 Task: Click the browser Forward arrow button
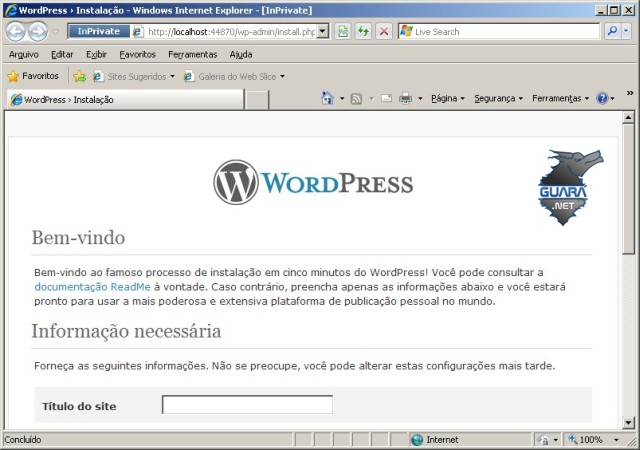pyautogui.click(x=38, y=31)
